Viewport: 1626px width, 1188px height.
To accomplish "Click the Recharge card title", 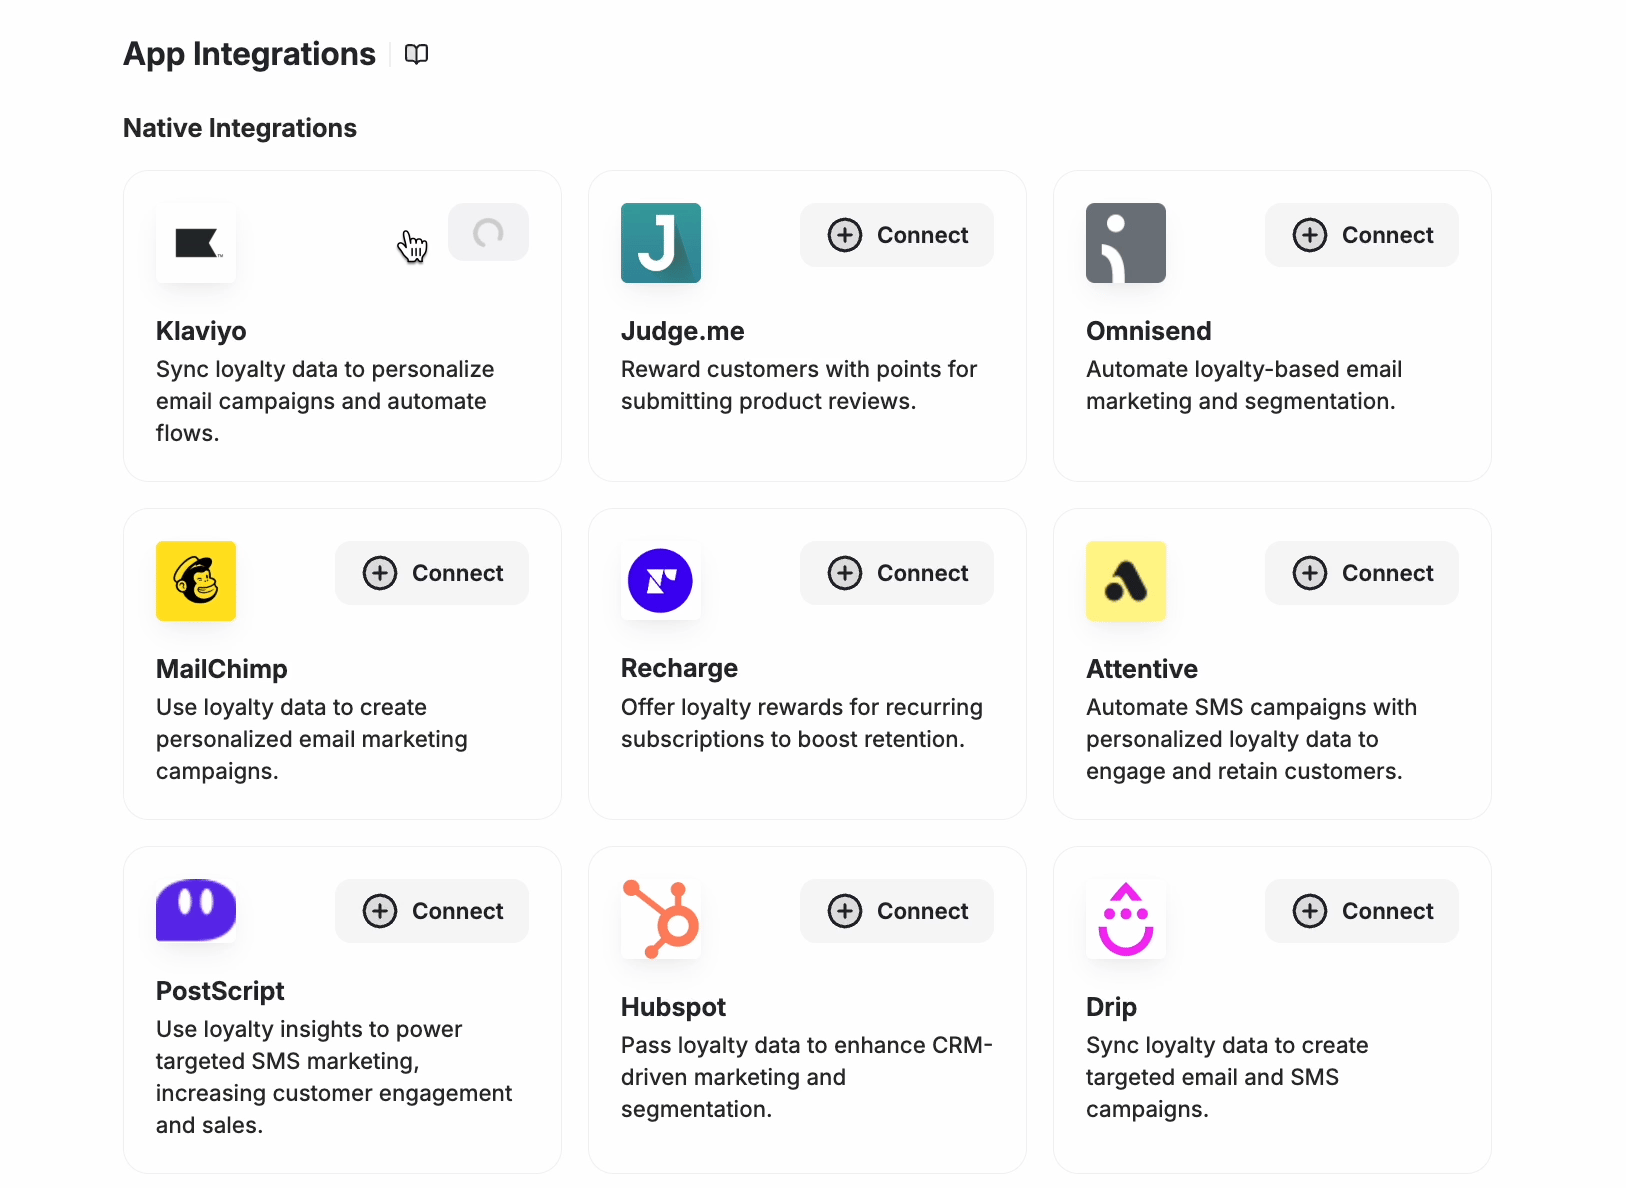I will [679, 668].
